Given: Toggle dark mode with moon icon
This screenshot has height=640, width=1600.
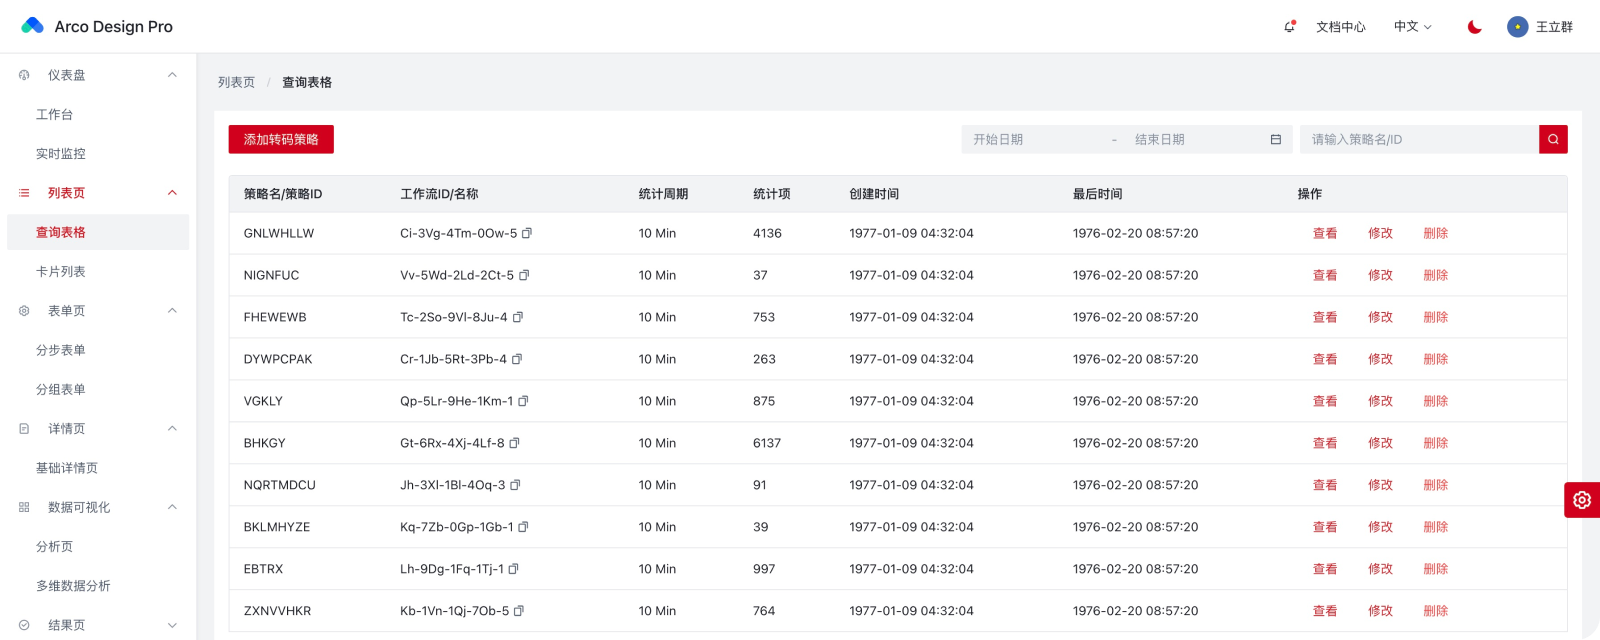Looking at the screenshot, I should (x=1474, y=27).
